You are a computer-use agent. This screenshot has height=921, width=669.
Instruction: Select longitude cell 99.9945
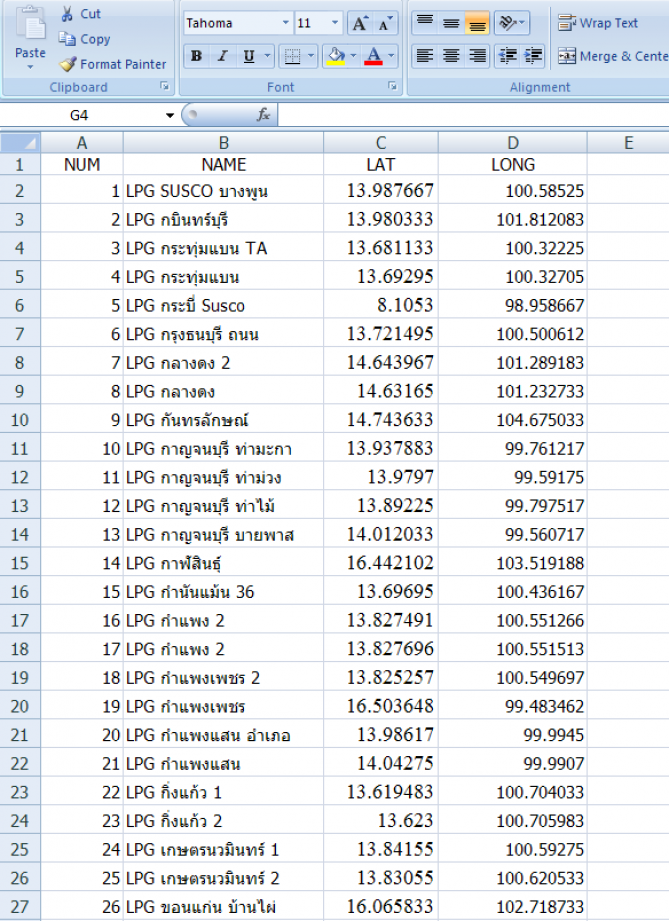coord(513,735)
